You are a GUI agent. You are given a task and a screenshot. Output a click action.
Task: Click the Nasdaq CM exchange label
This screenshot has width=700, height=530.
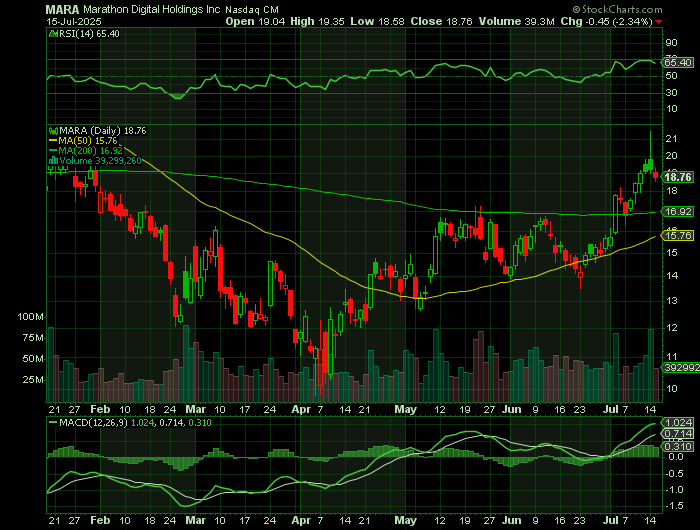[x=252, y=9]
